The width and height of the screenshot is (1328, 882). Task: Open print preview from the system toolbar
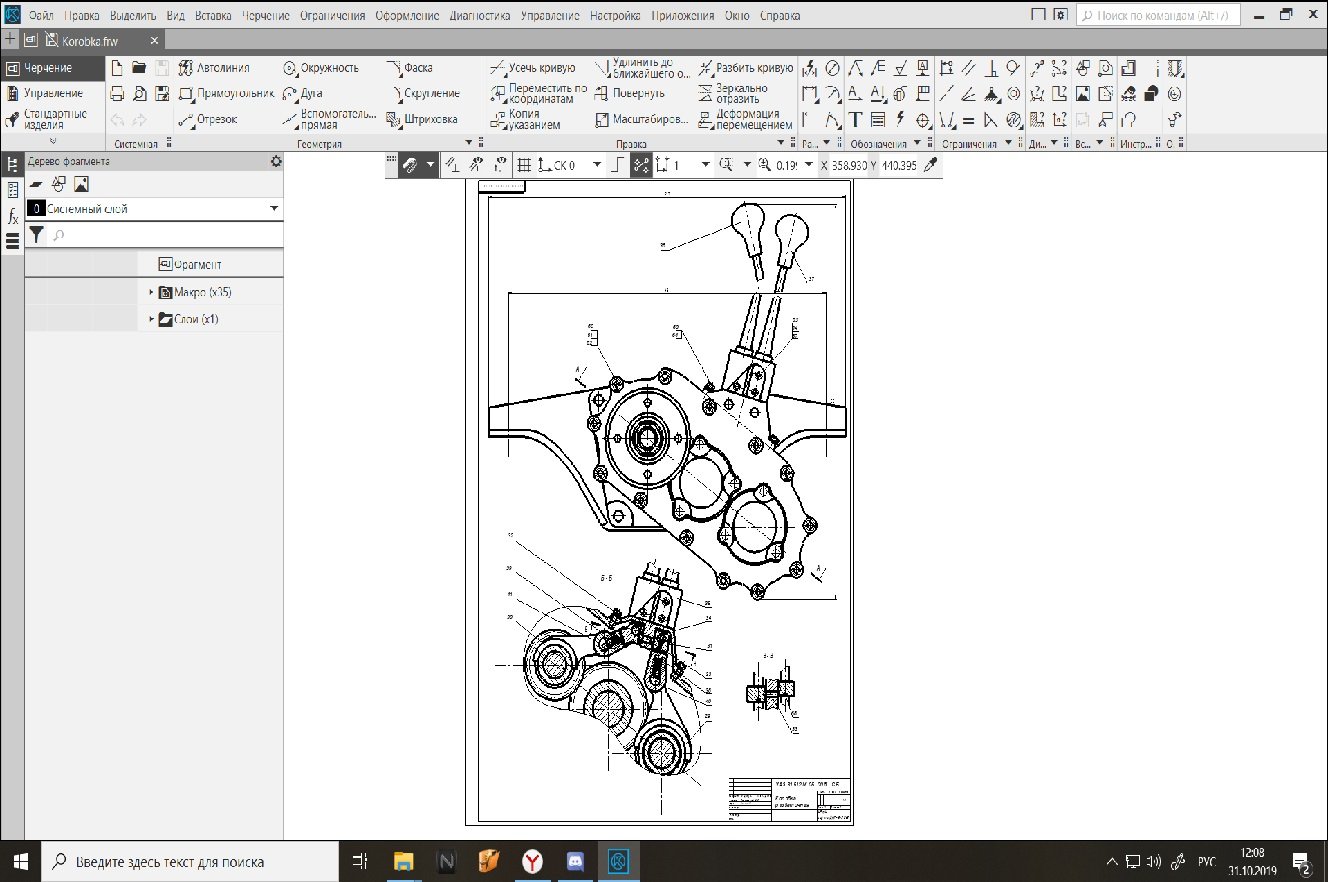pos(139,94)
